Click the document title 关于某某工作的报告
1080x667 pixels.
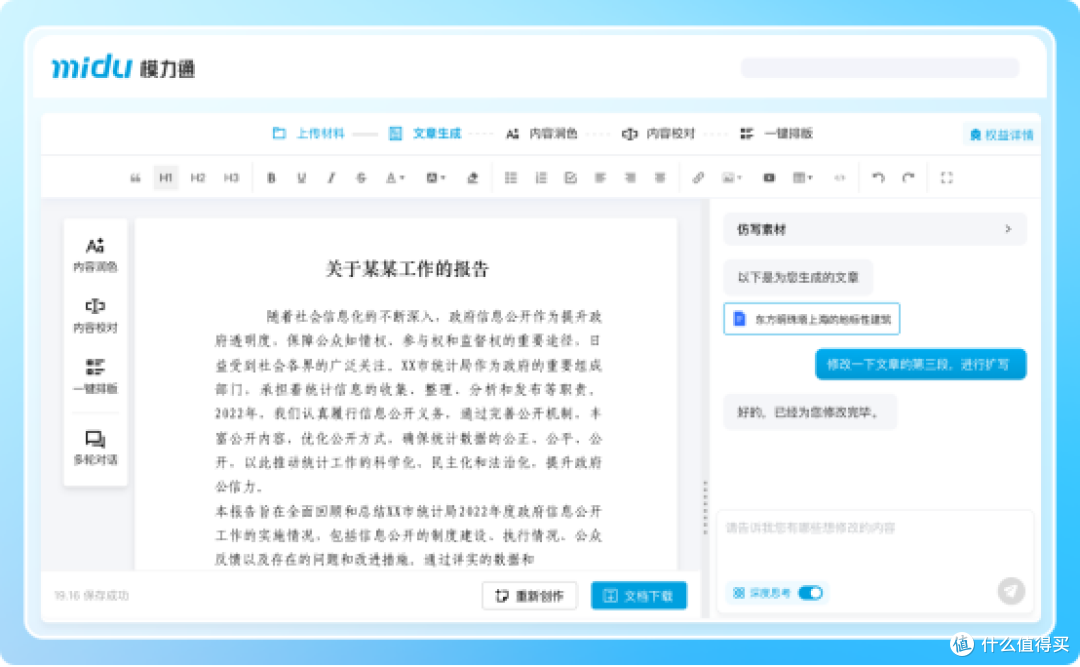coord(407,269)
